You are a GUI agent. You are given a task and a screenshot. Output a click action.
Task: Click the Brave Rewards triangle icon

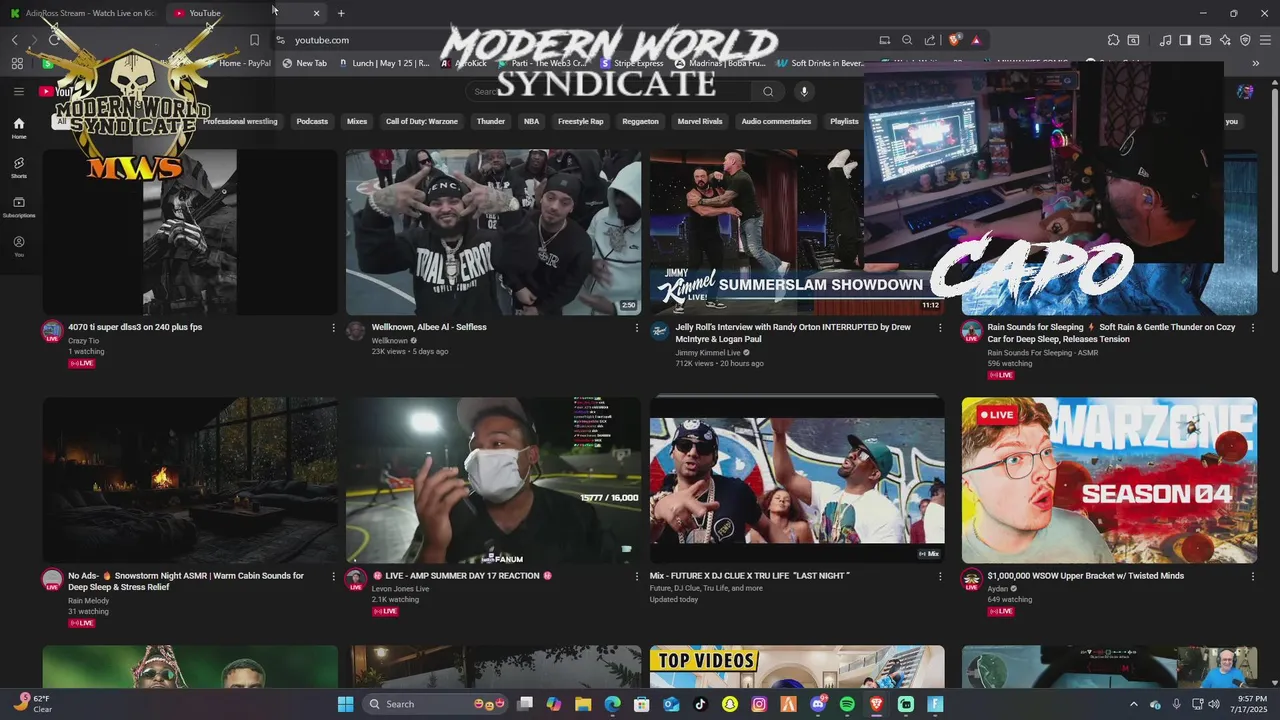(x=975, y=40)
